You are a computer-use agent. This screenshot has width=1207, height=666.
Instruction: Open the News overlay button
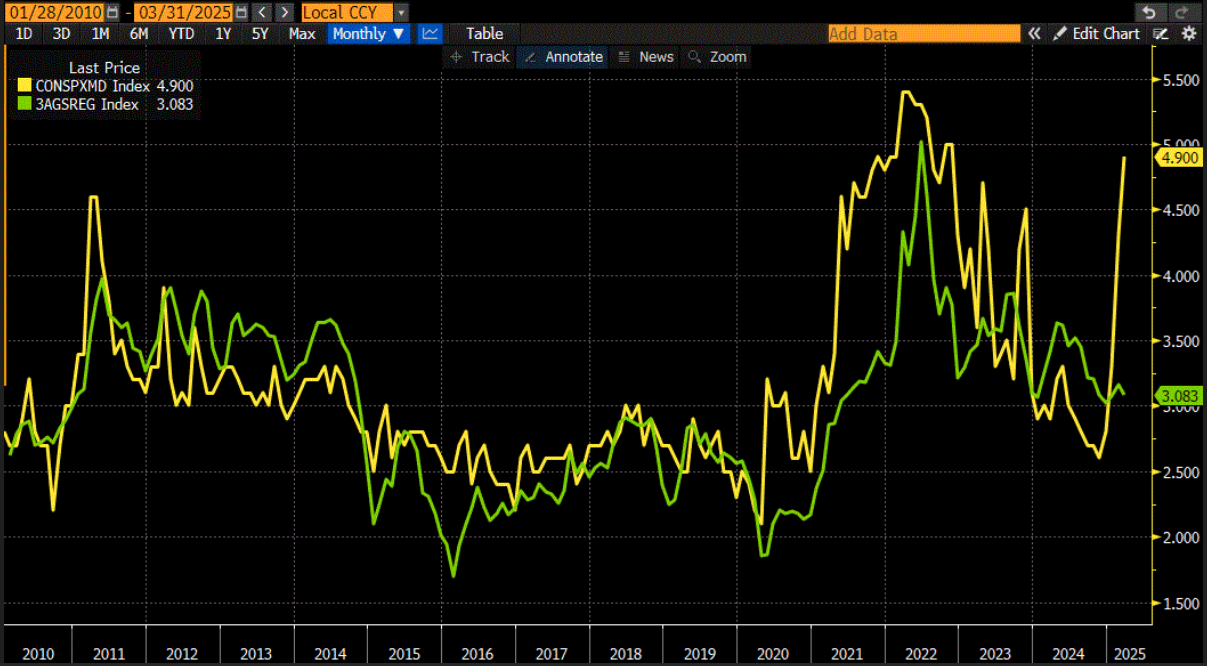(645, 56)
